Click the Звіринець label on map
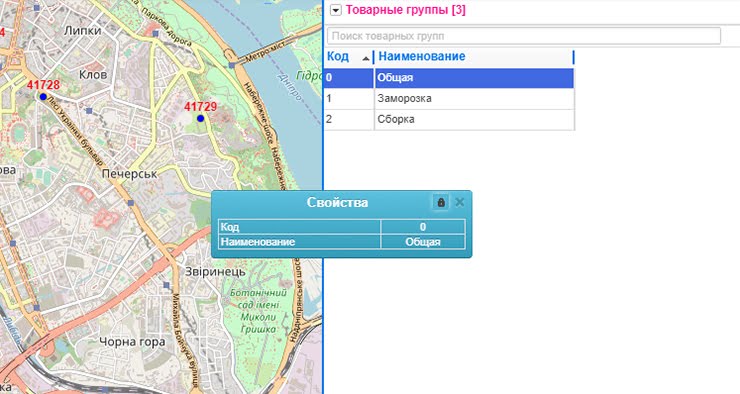This screenshot has height=394, width=740. pos(215,272)
